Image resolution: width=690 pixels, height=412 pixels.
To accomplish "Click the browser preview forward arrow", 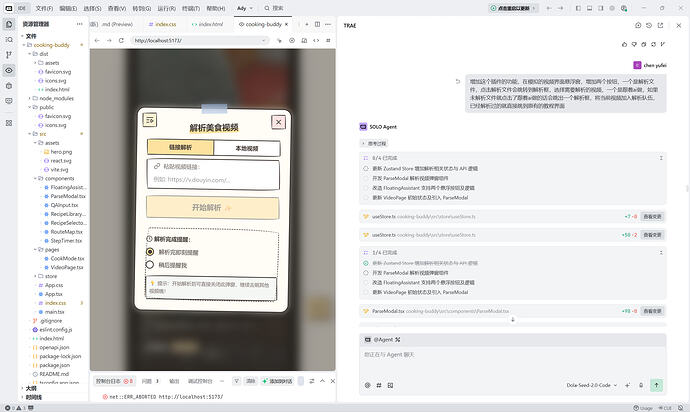I will click(109, 40).
